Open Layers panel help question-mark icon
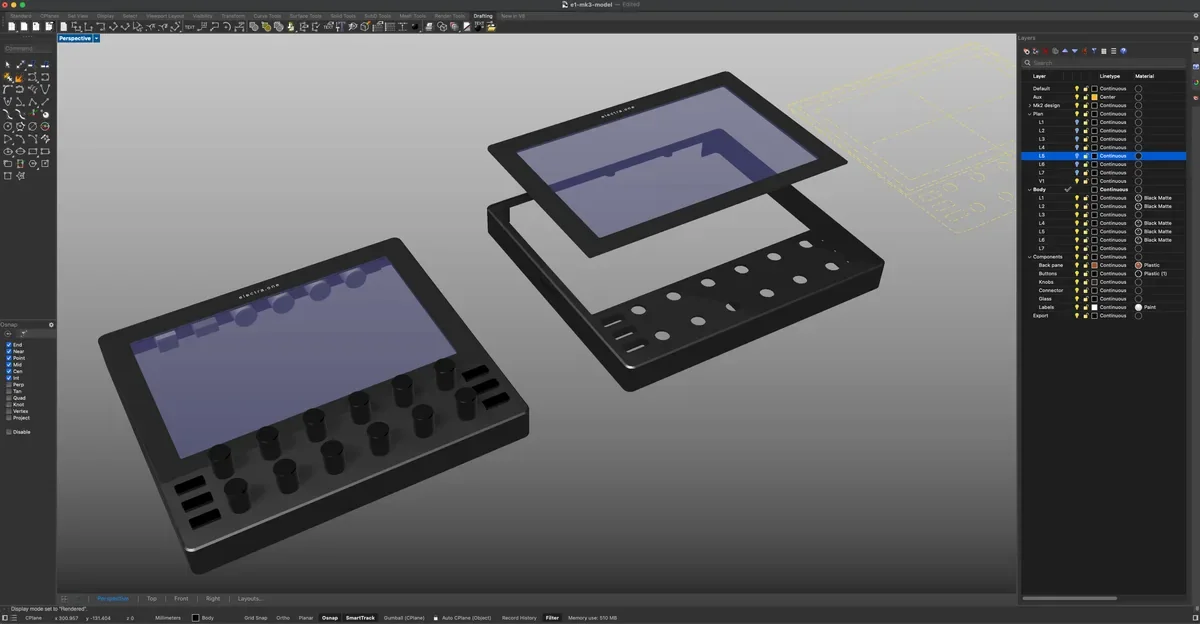Screen dimensions: 1200x624 click(x=1123, y=51)
